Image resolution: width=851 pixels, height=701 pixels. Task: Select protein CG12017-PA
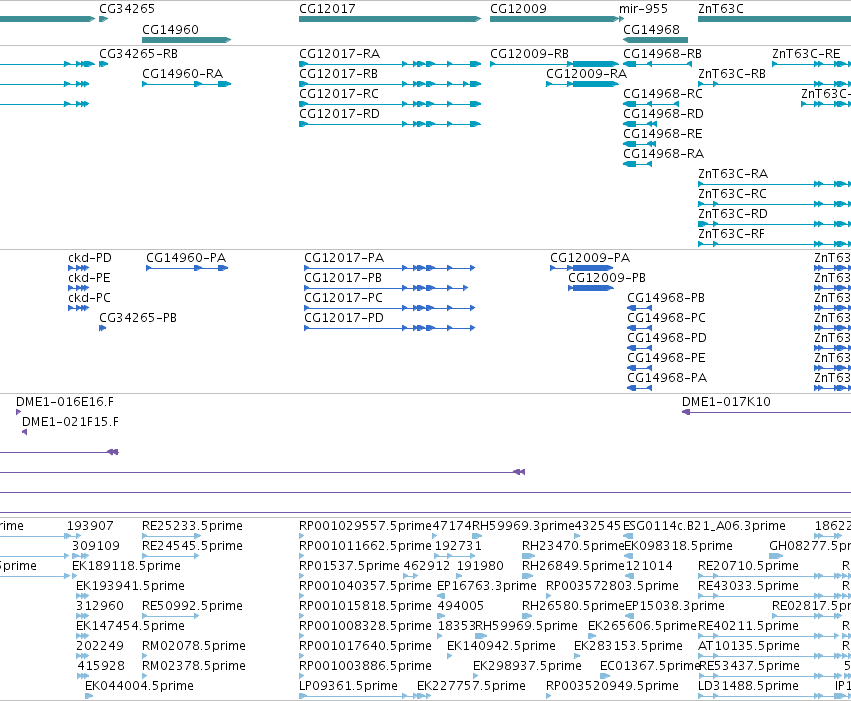tap(344, 258)
